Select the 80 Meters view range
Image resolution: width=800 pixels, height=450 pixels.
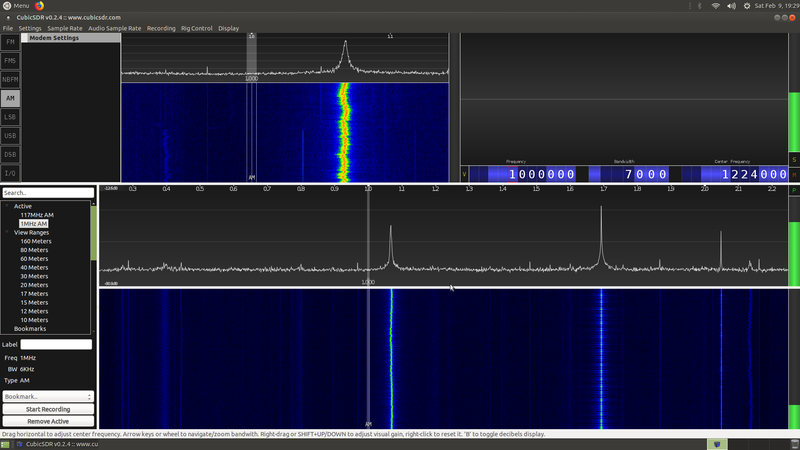tap(34, 250)
